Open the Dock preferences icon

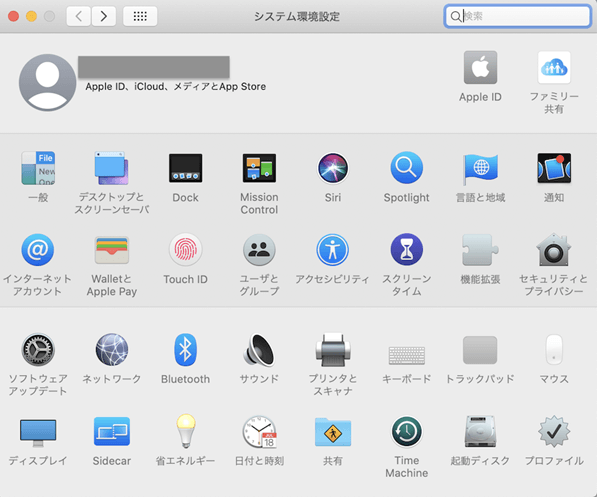(185, 168)
